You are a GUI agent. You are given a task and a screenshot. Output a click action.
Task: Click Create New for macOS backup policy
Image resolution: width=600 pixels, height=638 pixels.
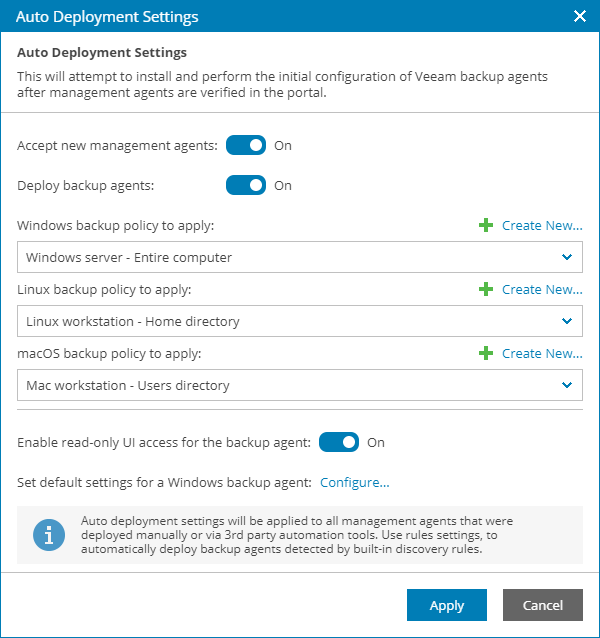[542, 353]
